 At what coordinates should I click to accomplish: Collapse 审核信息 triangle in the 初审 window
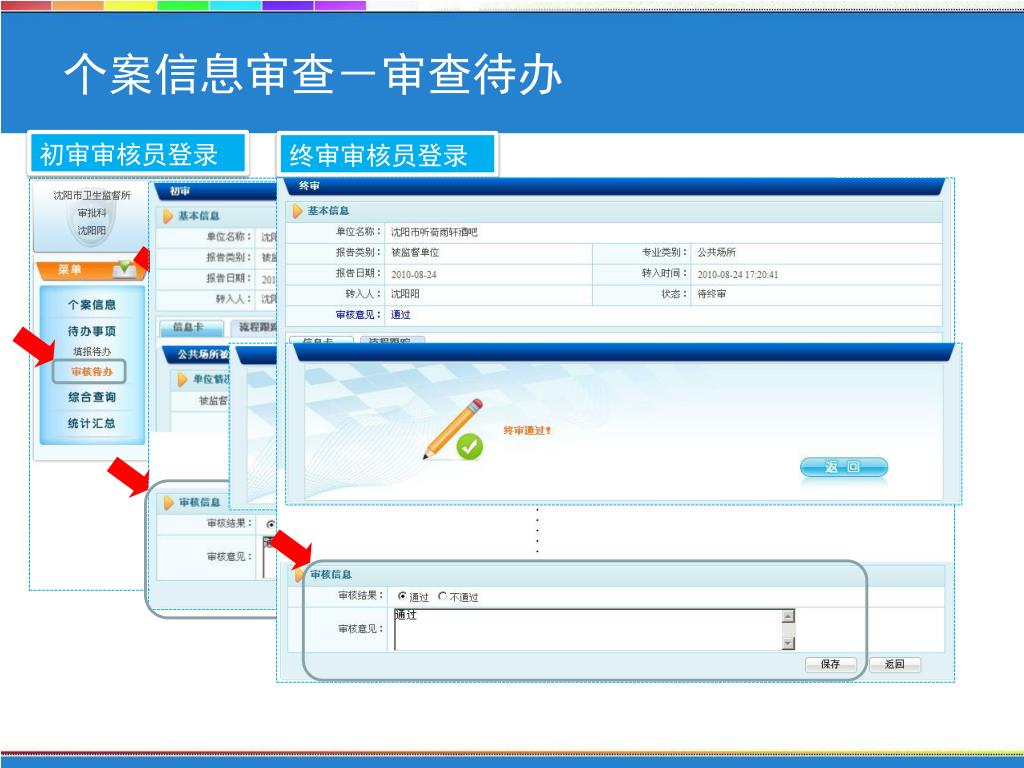pos(168,502)
